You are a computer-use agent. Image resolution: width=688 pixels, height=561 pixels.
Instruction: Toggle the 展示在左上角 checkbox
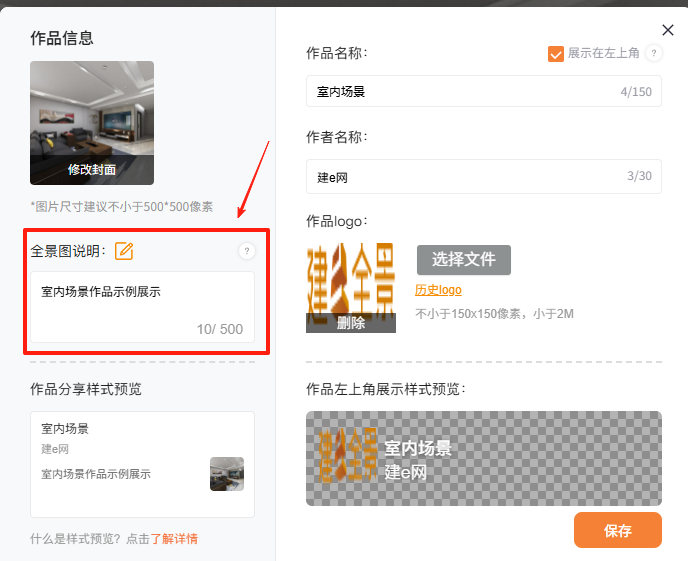pos(556,53)
